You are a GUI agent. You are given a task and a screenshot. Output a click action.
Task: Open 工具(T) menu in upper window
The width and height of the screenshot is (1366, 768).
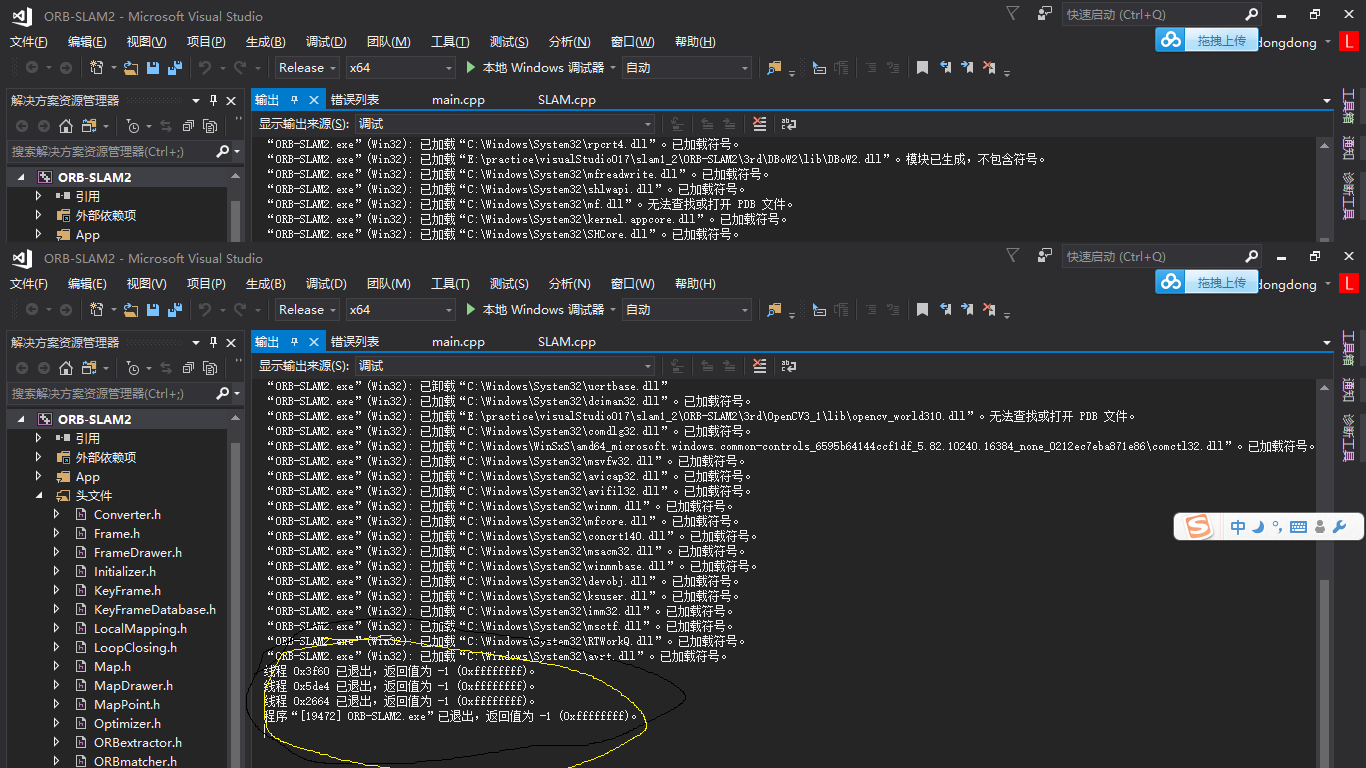pos(450,42)
